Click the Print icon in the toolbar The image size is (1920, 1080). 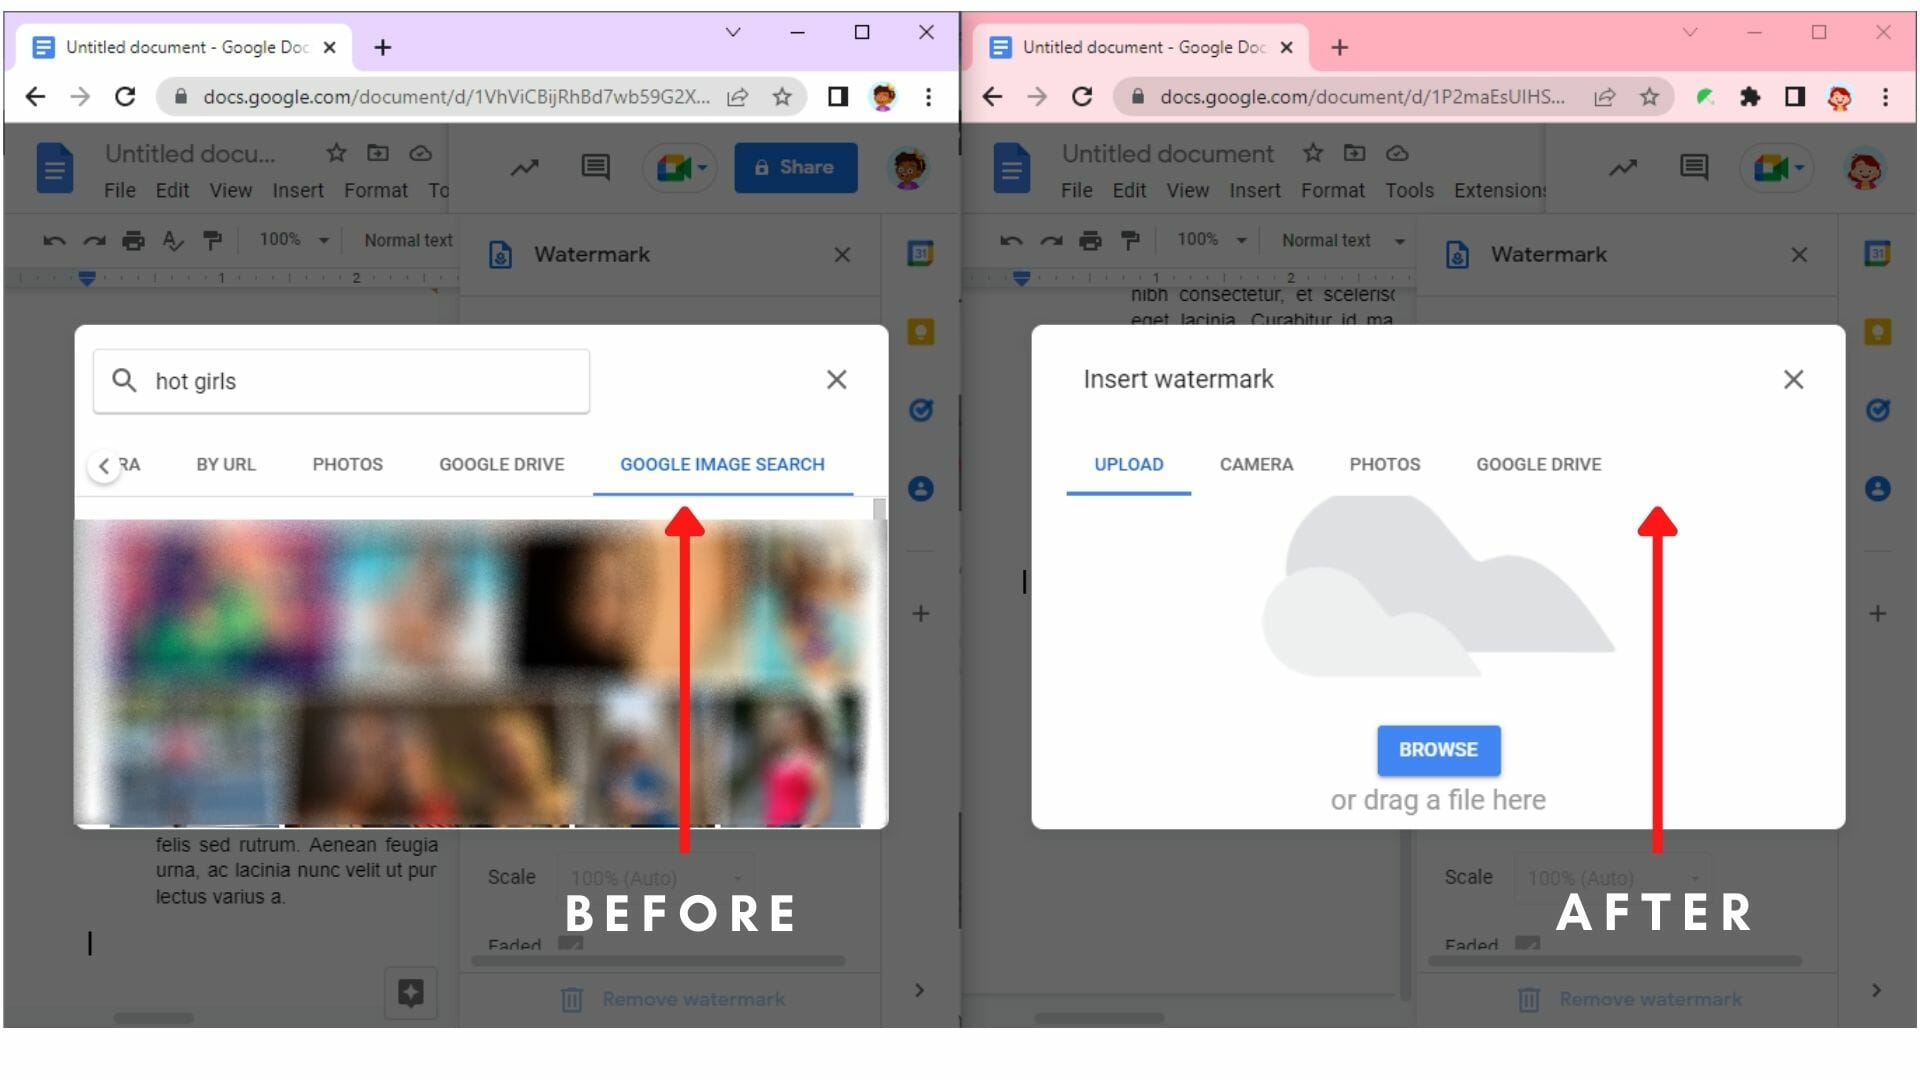click(133, 240)
